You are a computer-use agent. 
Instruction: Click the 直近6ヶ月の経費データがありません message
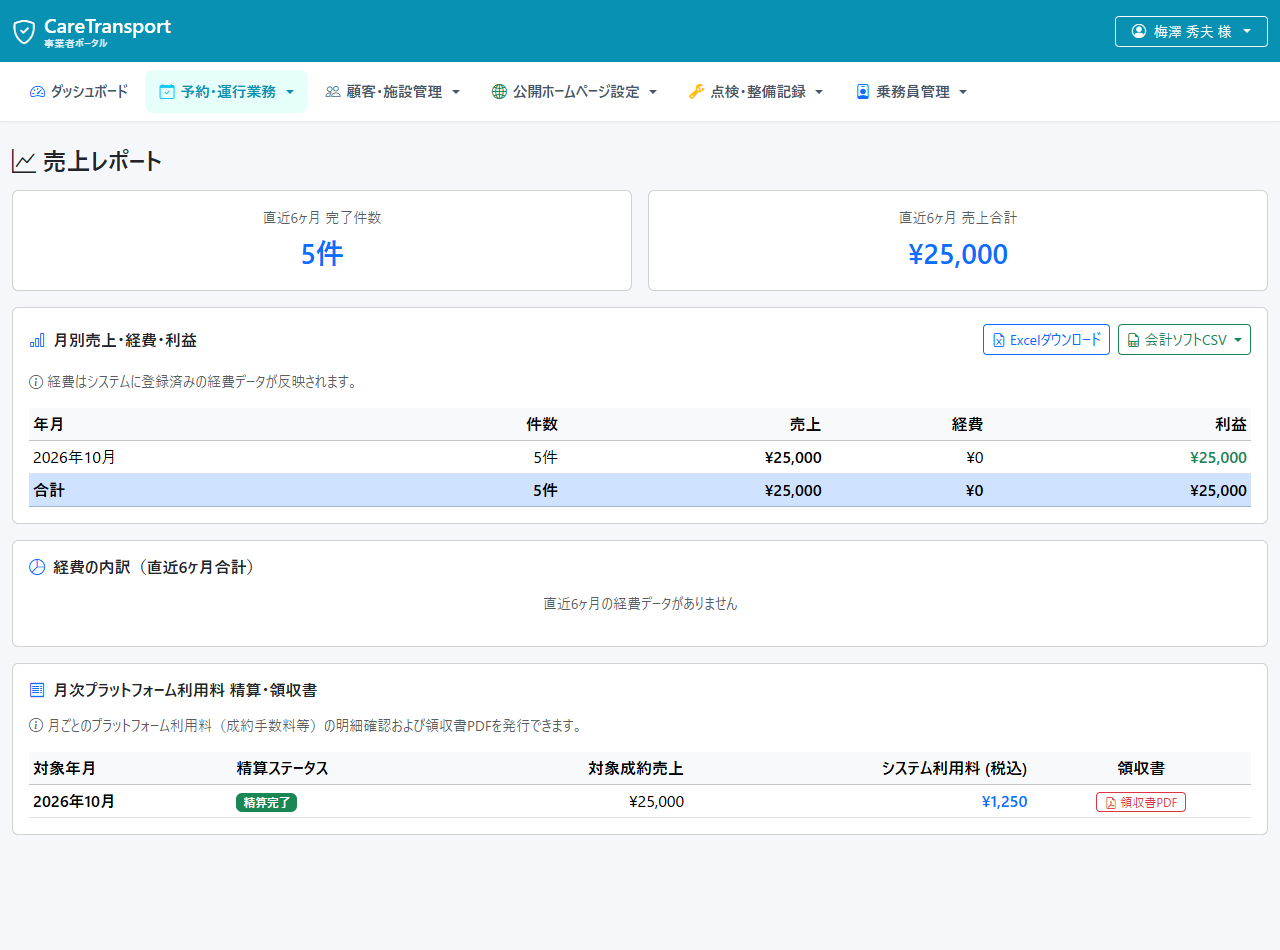point(640,604)
